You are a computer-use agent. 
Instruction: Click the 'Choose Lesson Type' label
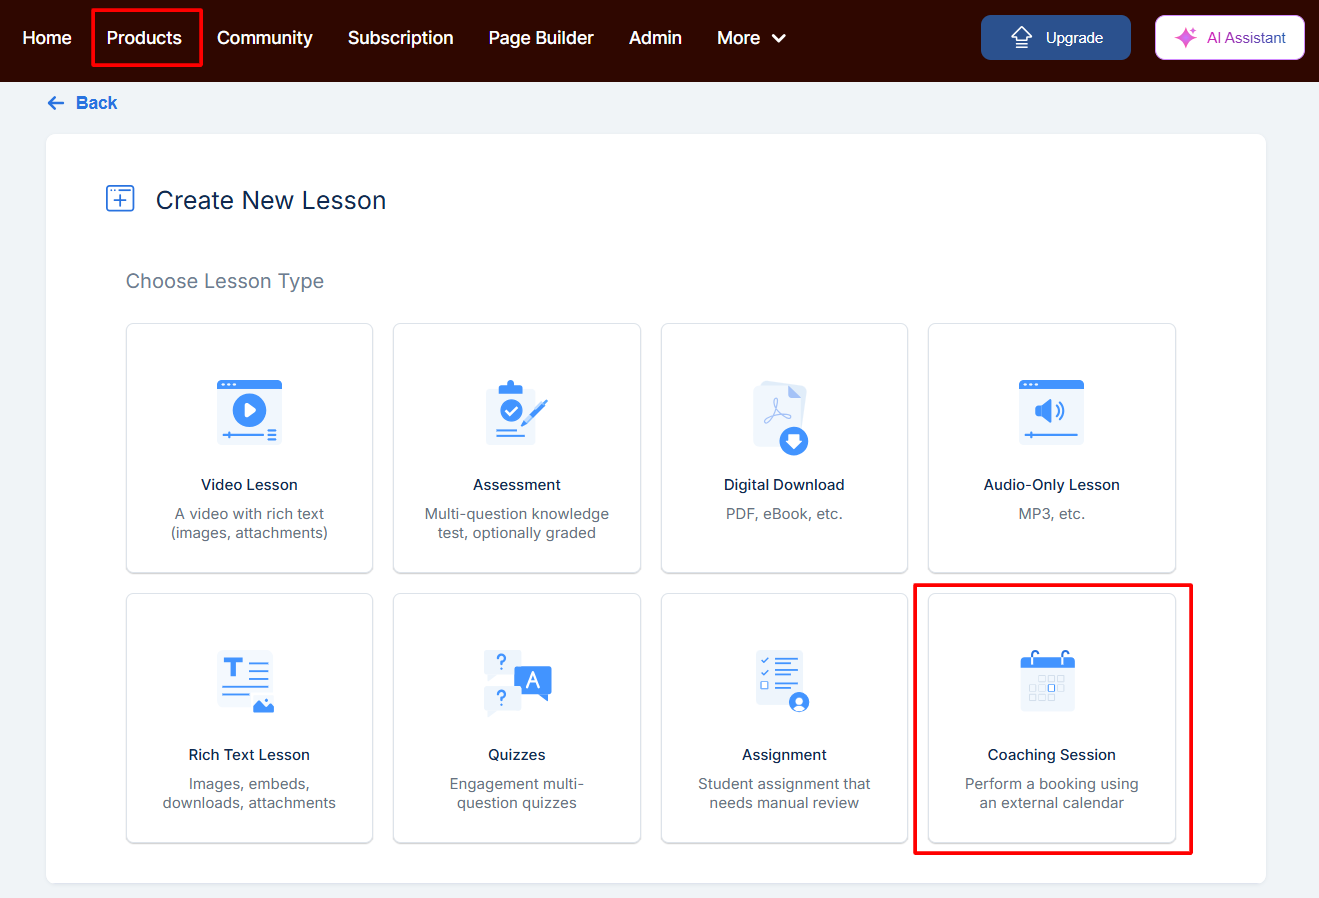coord(225,281)
